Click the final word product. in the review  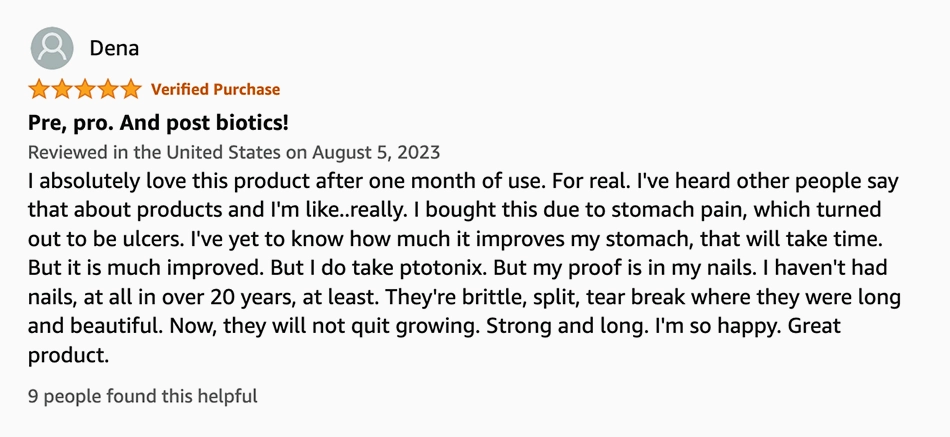point(68,356)
